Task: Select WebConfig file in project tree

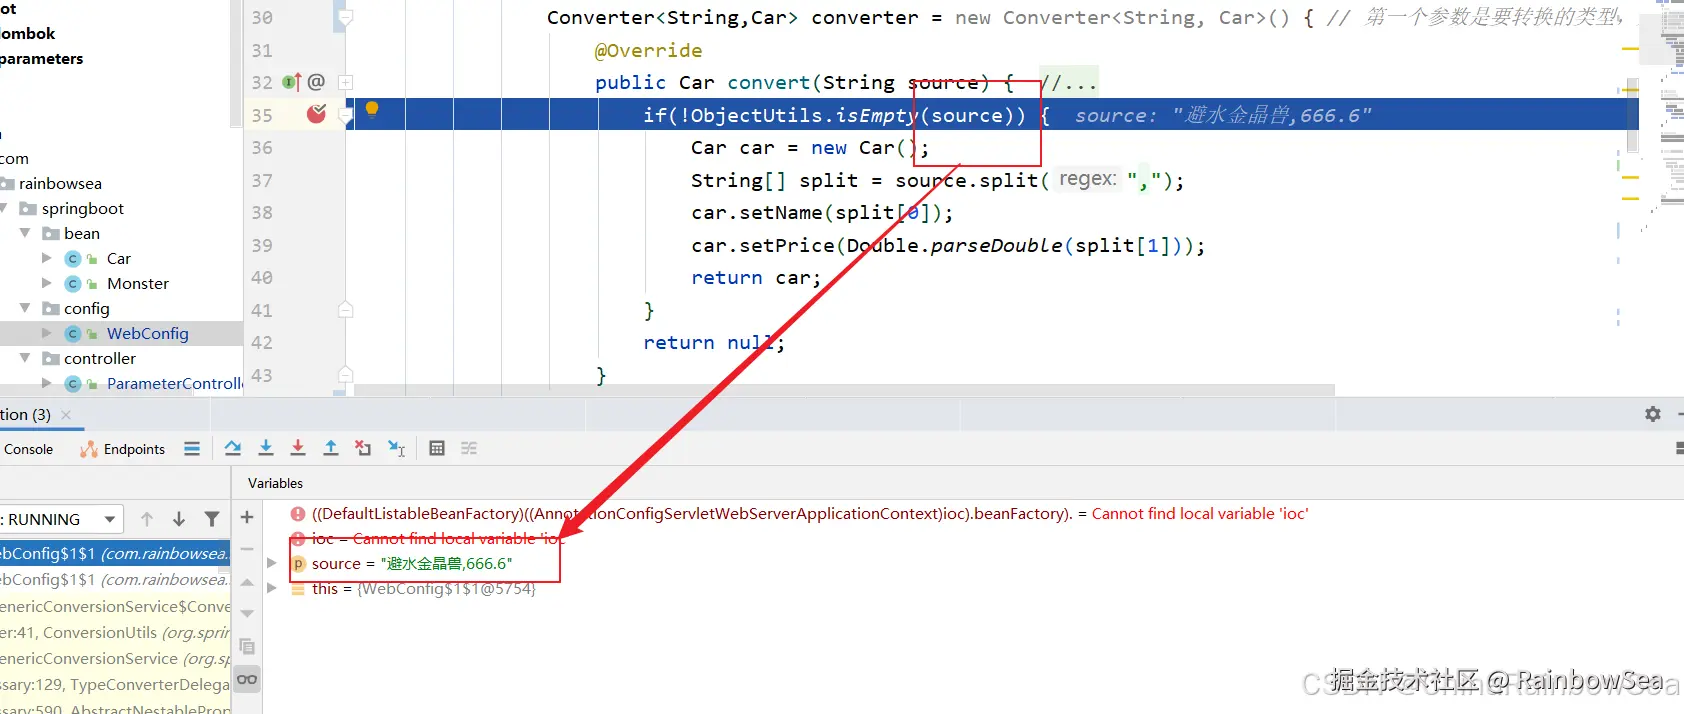Action: (x=147, y=333)
